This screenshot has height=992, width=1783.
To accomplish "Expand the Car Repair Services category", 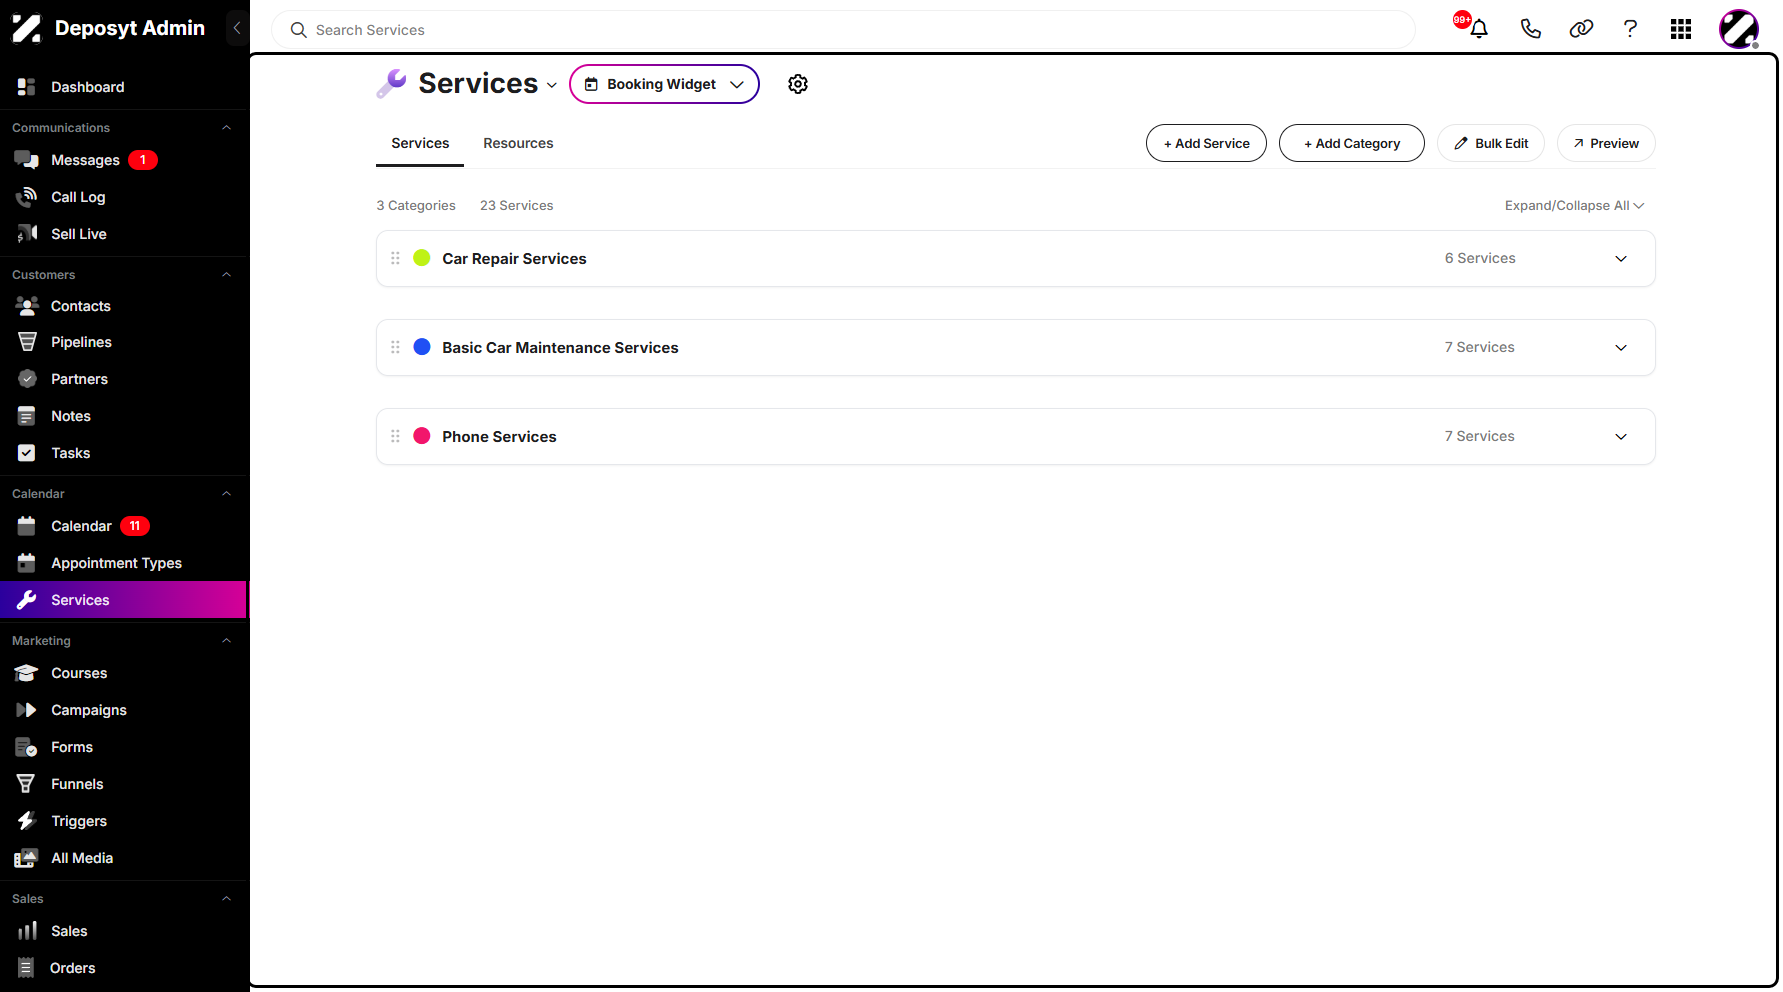I will 1621,259.
